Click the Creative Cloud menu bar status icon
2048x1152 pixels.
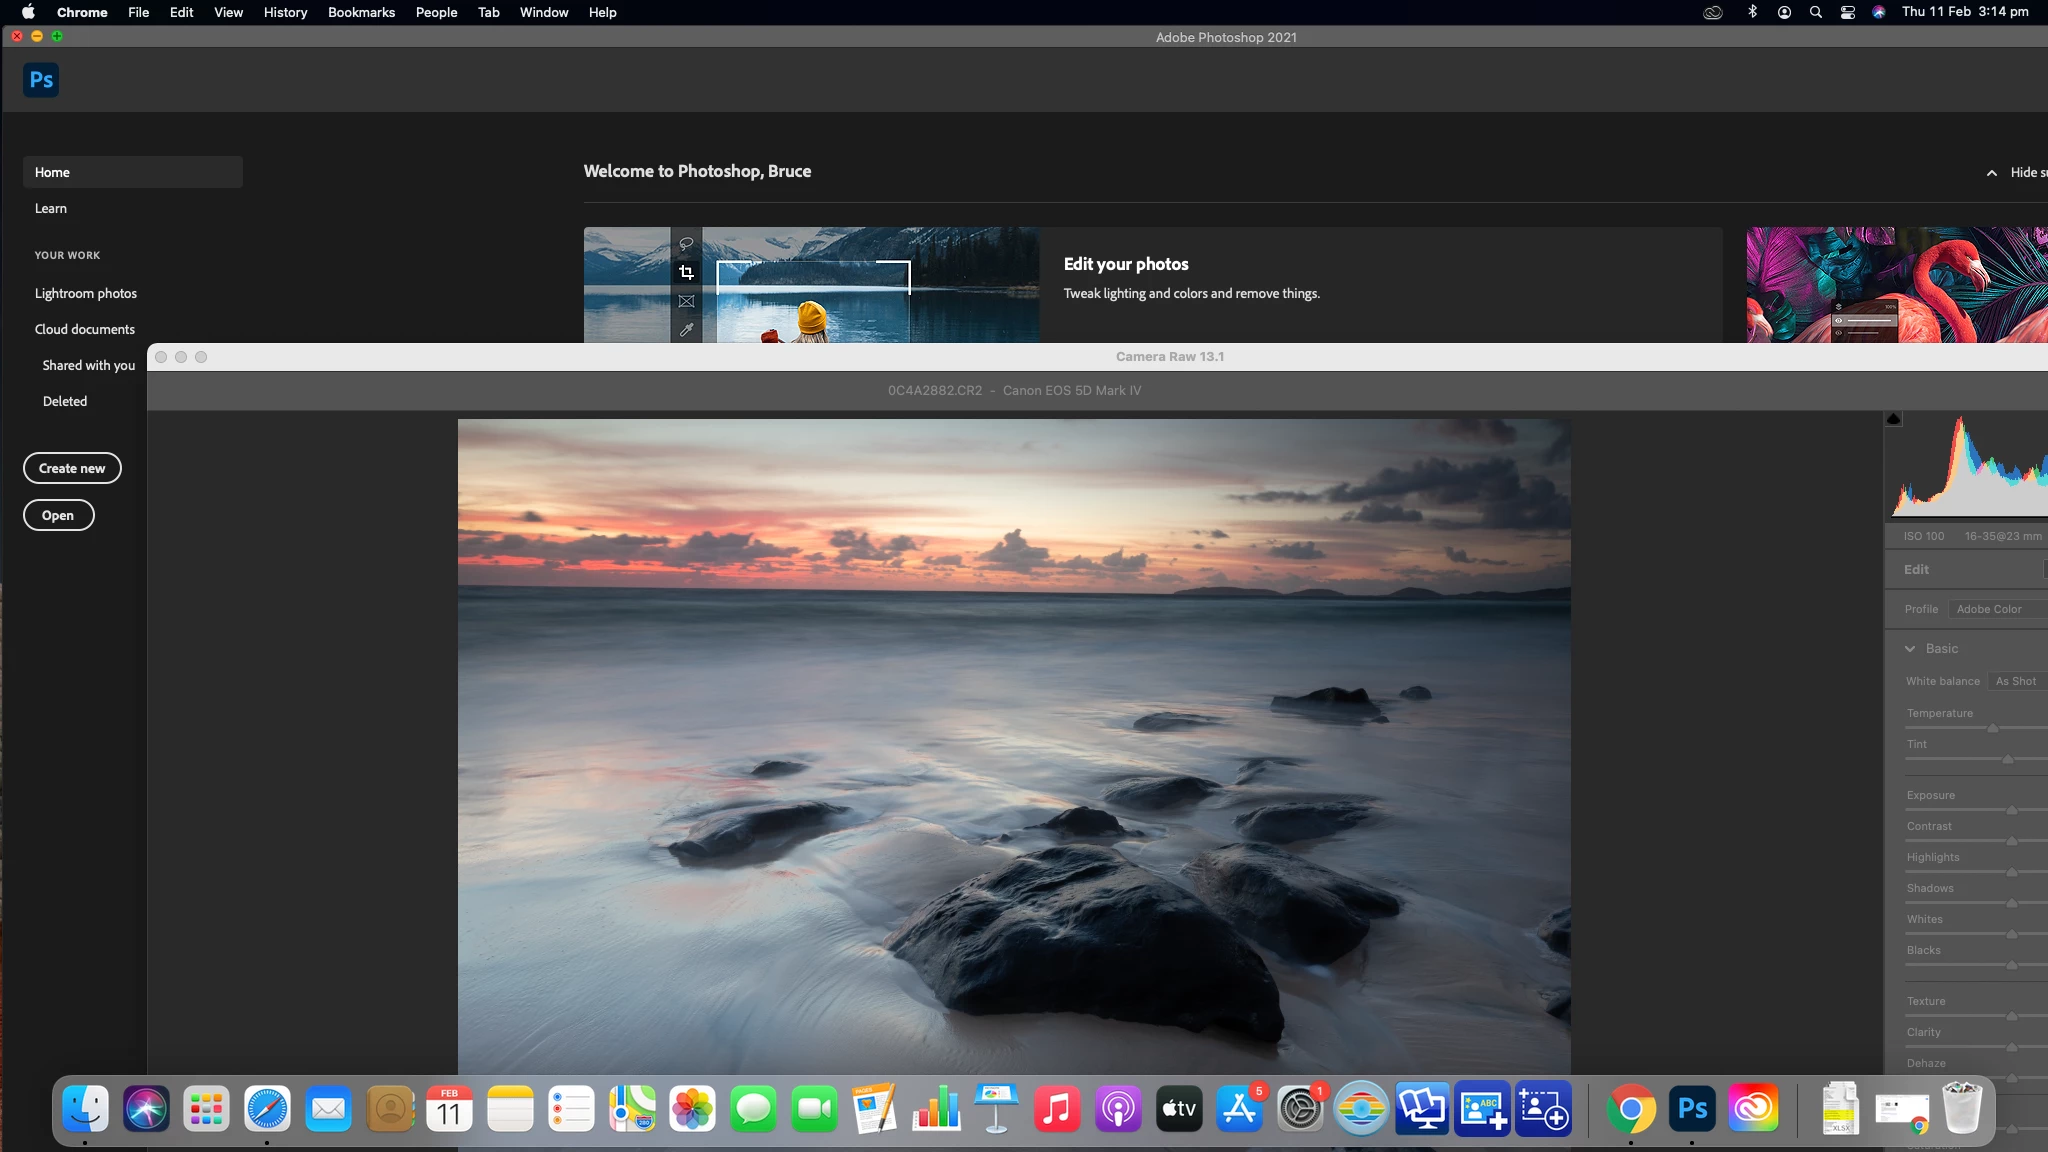(x=1713, y=12)
